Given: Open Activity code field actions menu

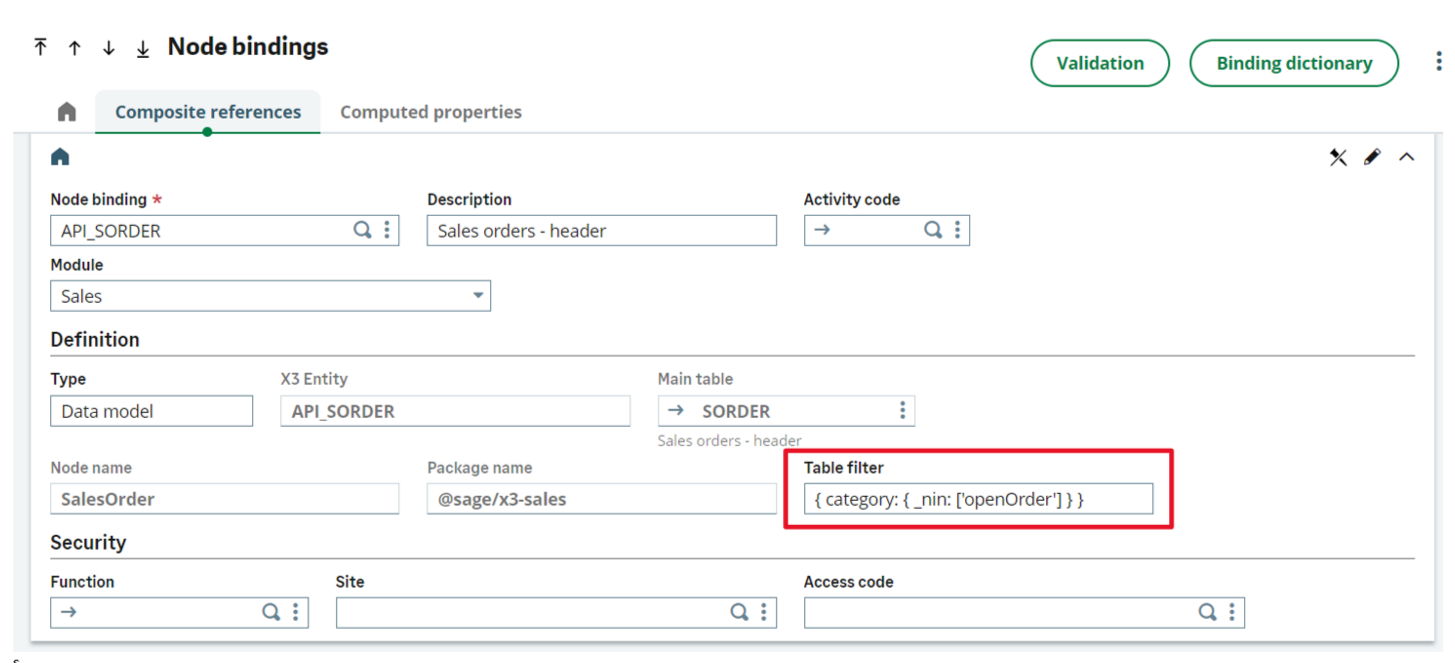Looking at the screenshot, I should click(957, 230).
